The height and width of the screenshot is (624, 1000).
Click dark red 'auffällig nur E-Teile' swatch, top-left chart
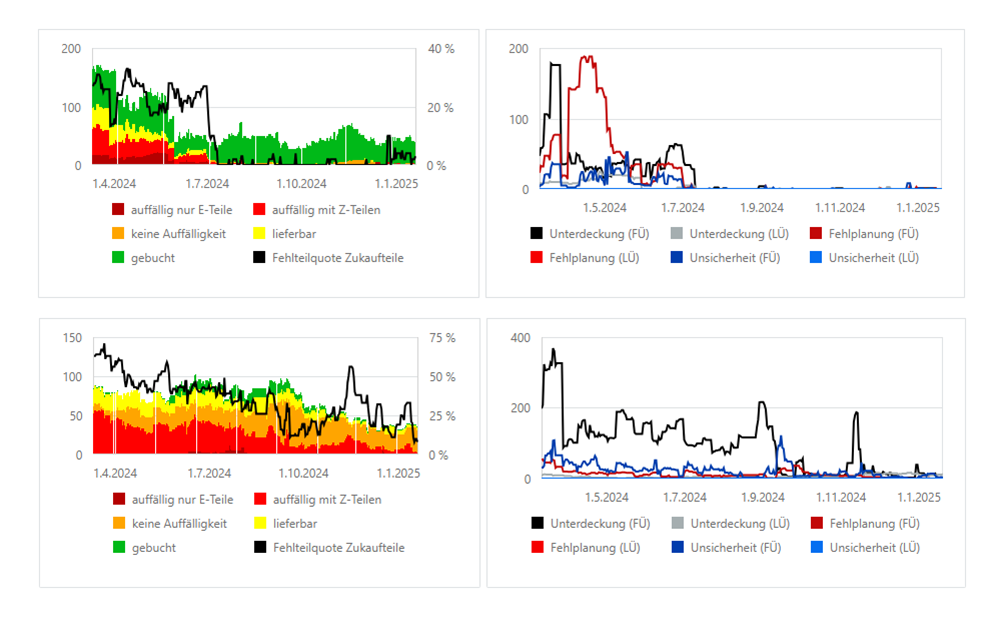tap(119, 210)
